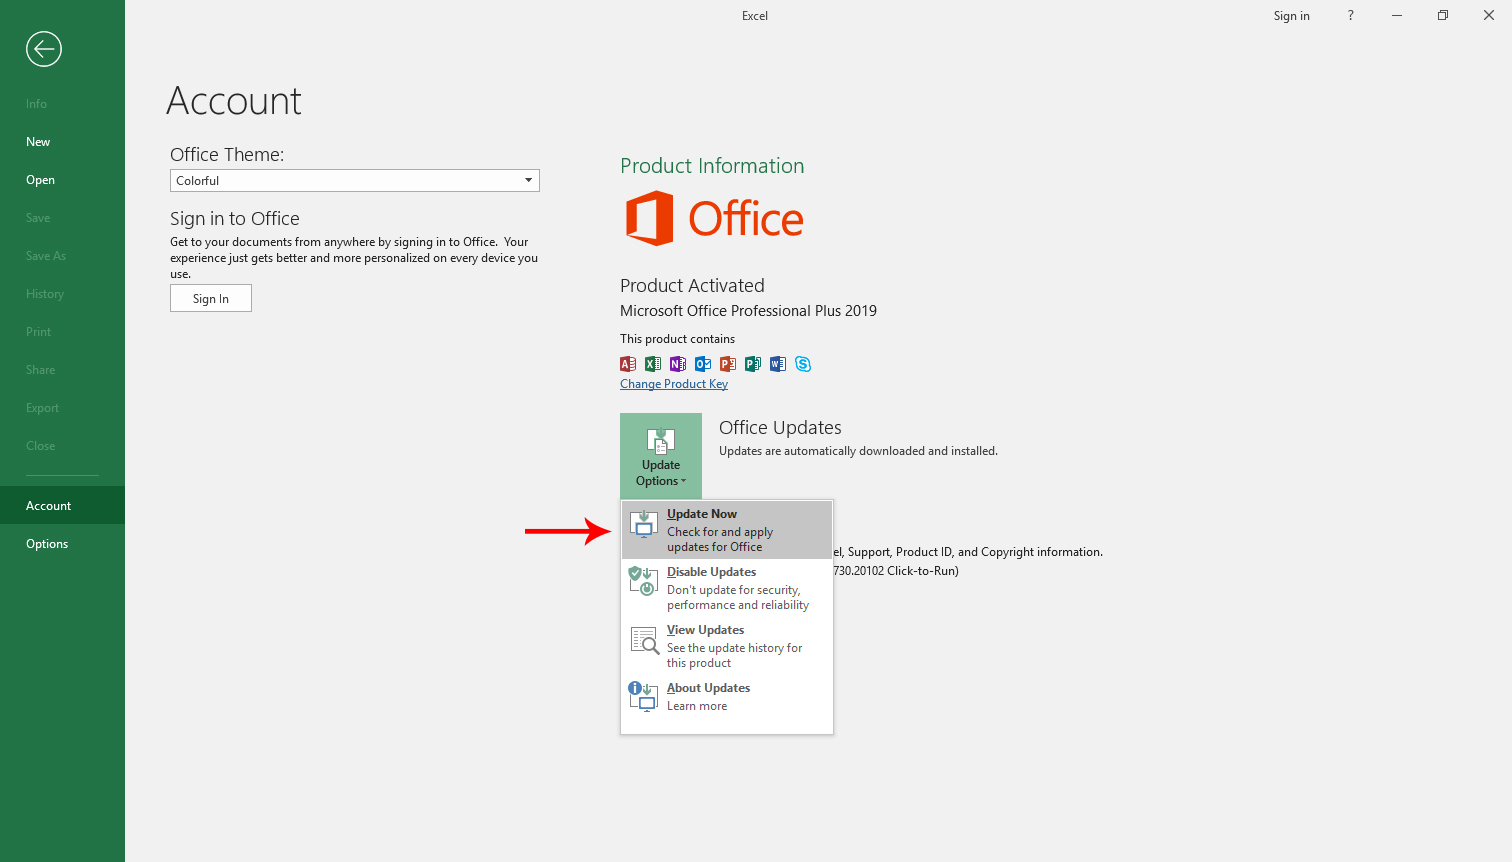This screenshot has width=1512, height=862.
Task: Select Save in the sidebar
Action: pos(62,218)
